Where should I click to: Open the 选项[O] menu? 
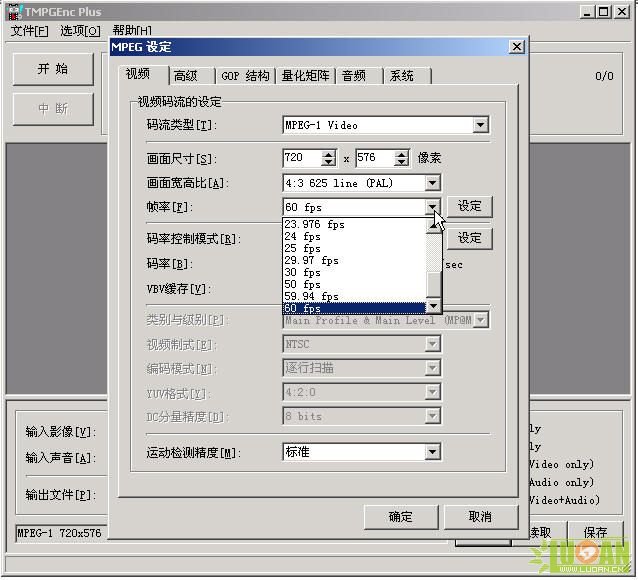[x=80, y=31]
